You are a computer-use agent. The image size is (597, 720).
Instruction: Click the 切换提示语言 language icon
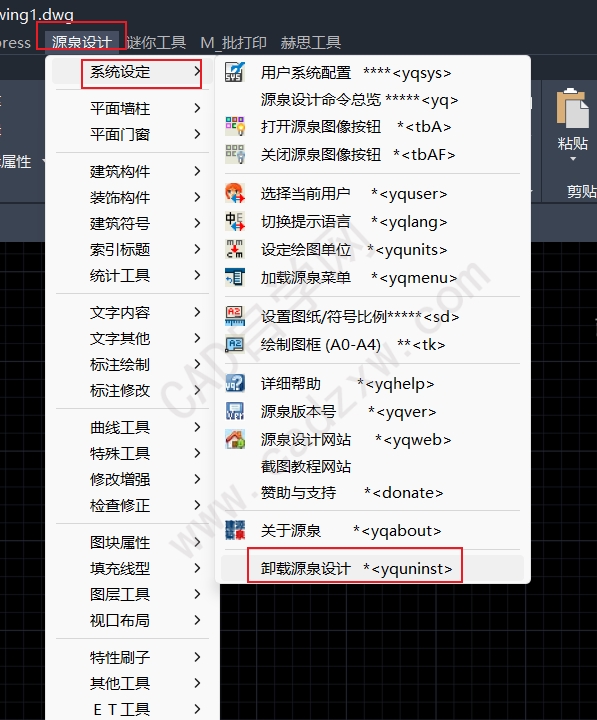point(235,221)
